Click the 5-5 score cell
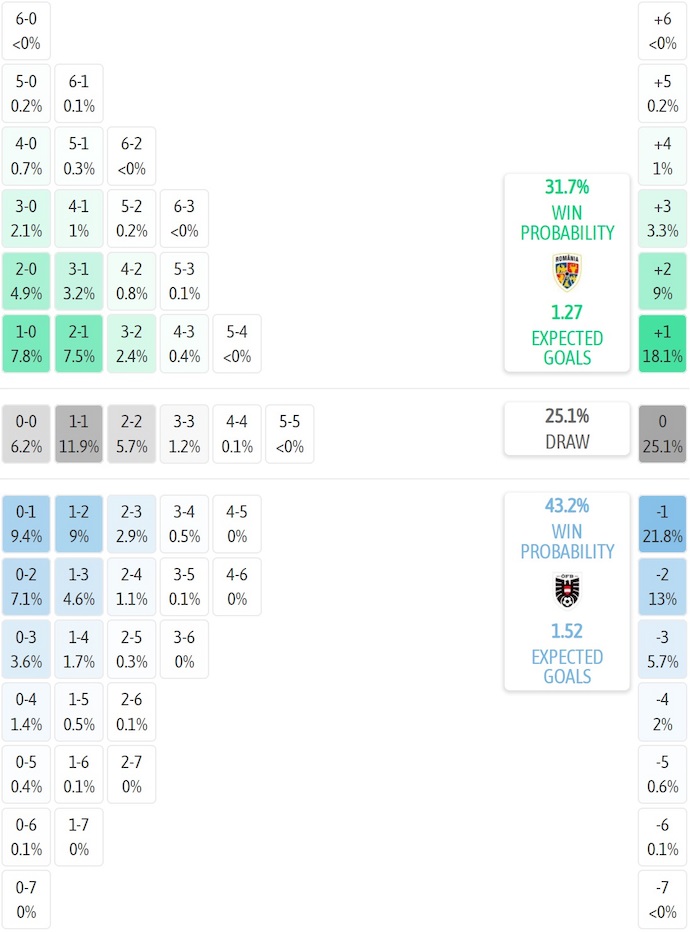 [x=289, y=434]
